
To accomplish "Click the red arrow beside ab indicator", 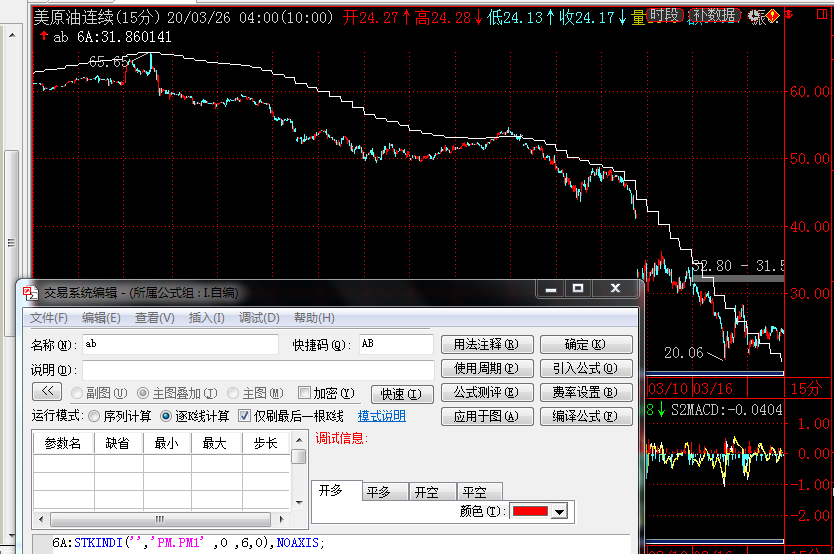I will [44, 37].
